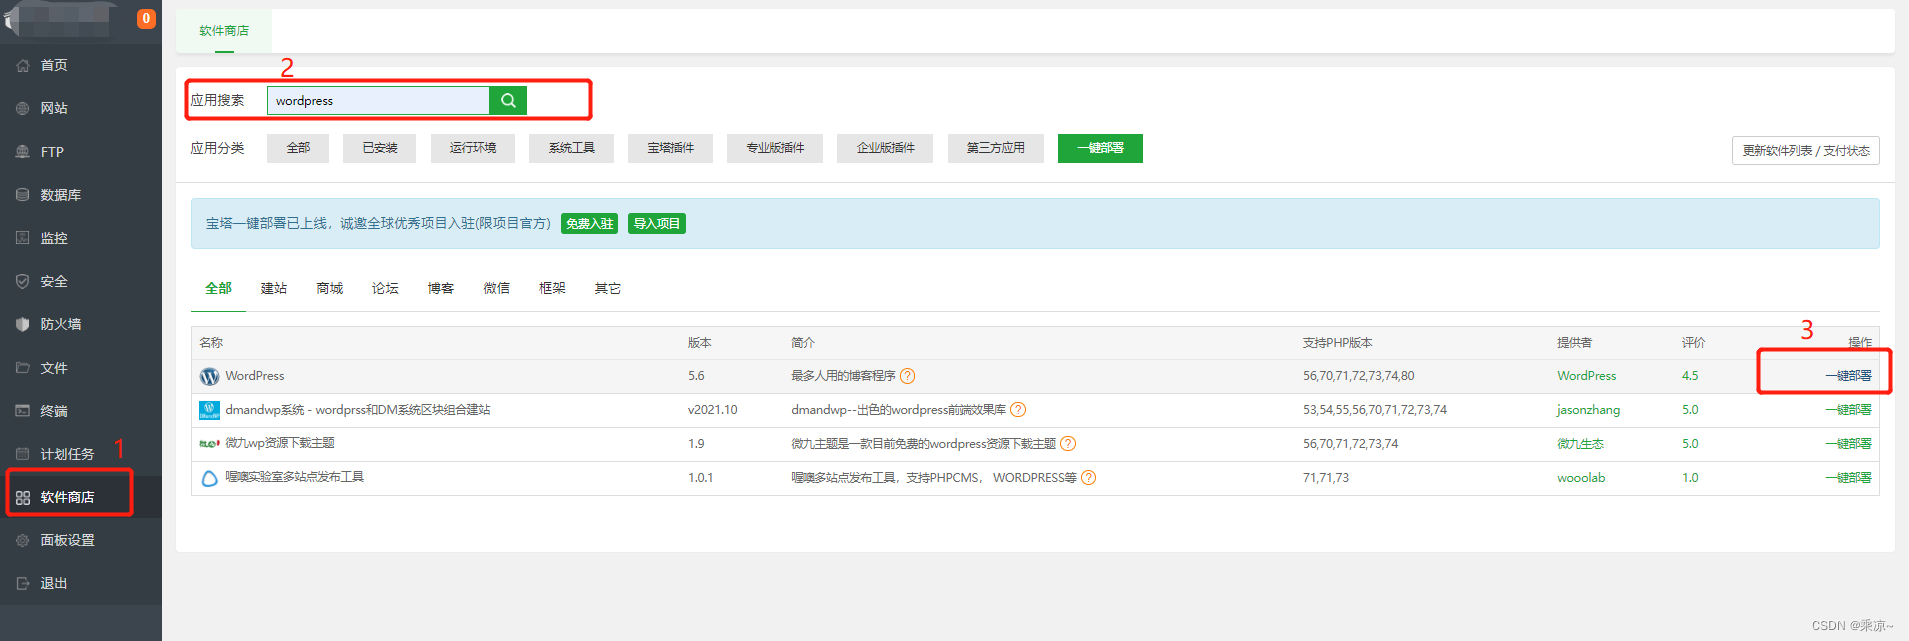Click the monitor icon beside 监控
This screenshot has height=641, width=1909.
point(22,238)
